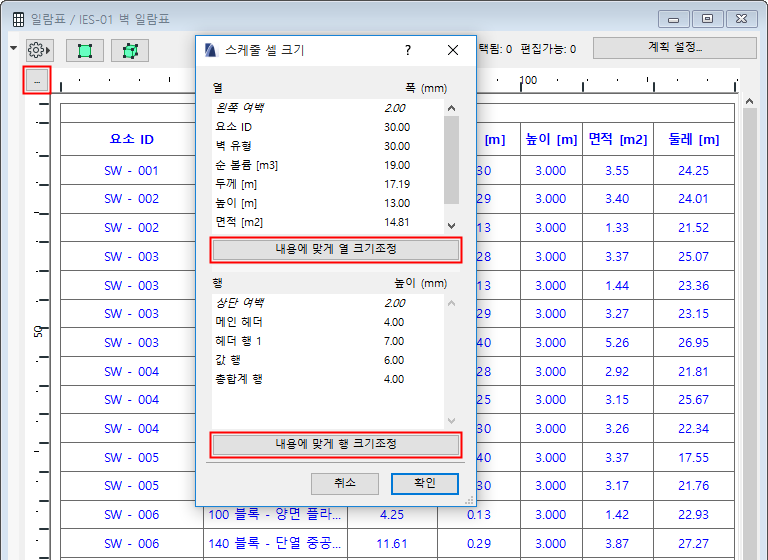The width and height of the screenshot is (768, 560).
Task: Expand the small black arrow left of gear
Action: tap(14, 48)
